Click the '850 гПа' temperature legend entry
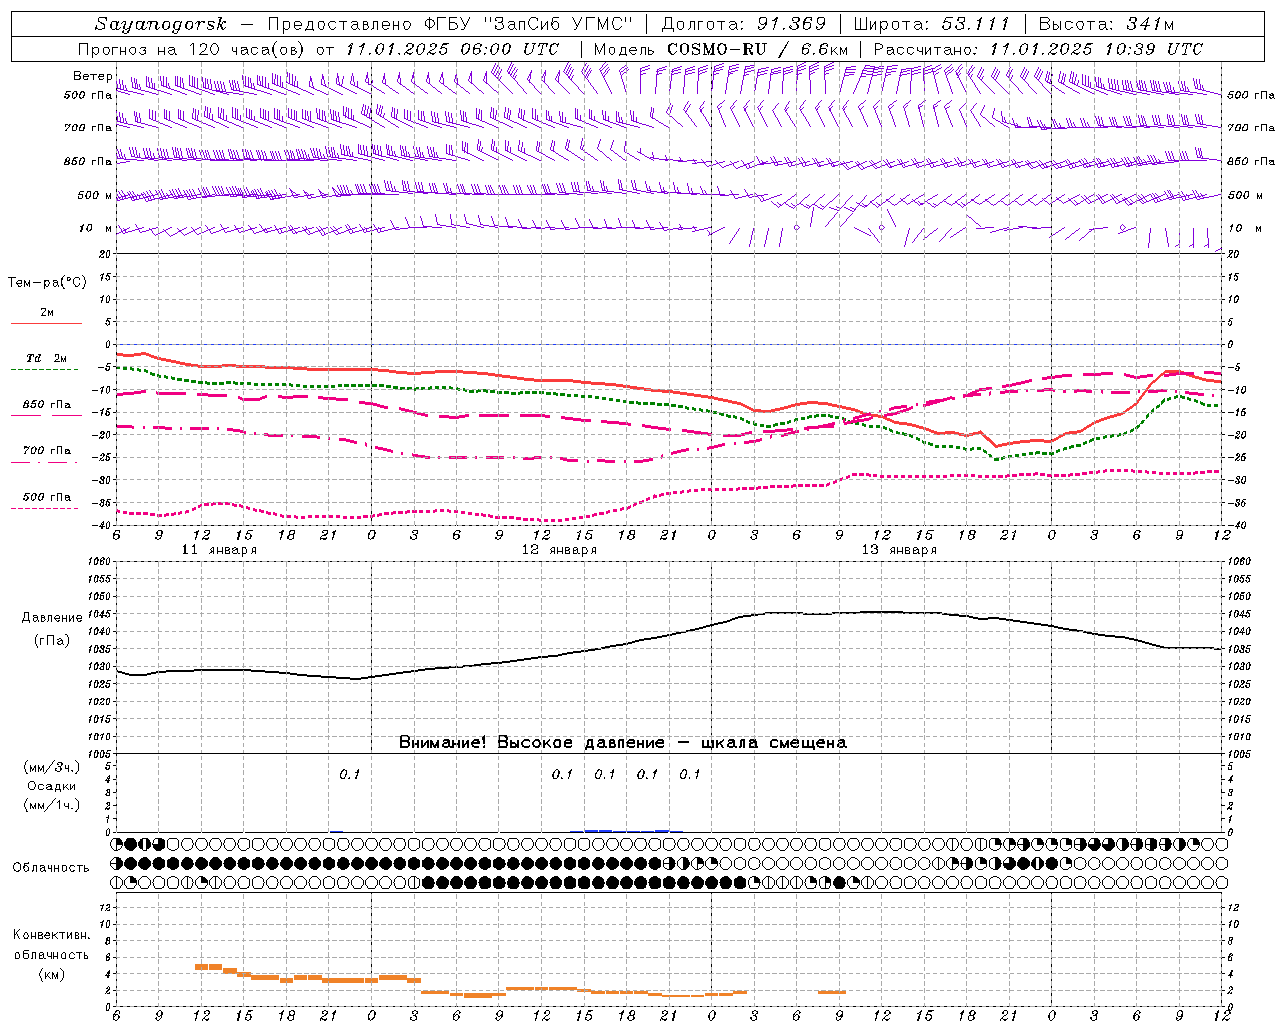 47,405
